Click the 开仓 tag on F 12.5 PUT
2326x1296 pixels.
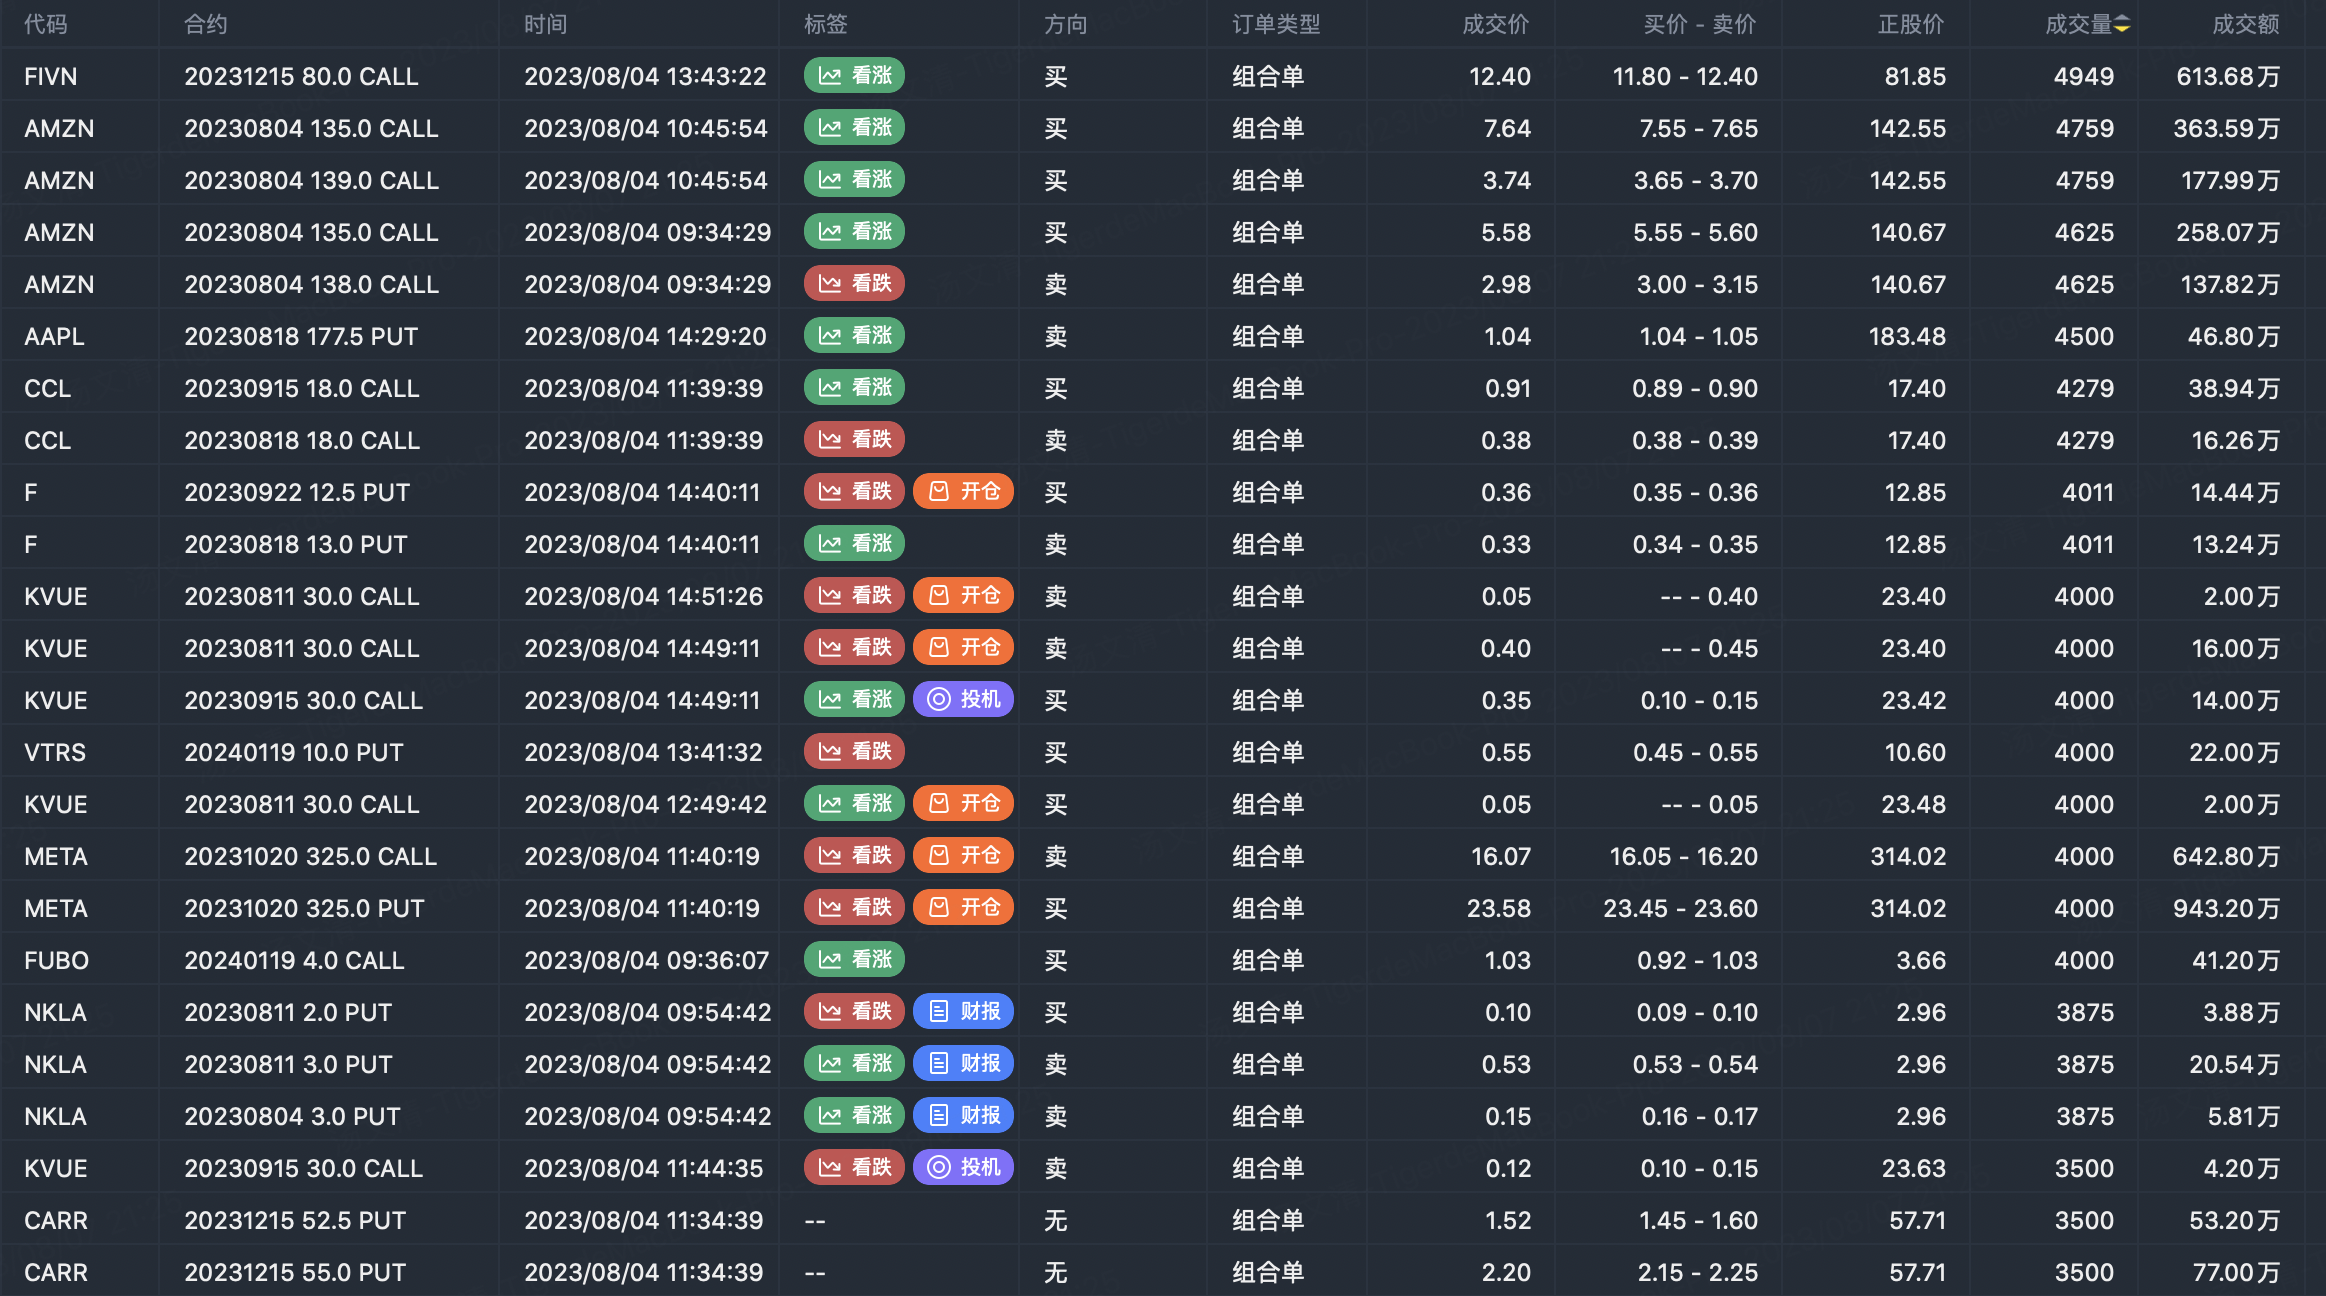pyautogui.click(x=963, y=492)
